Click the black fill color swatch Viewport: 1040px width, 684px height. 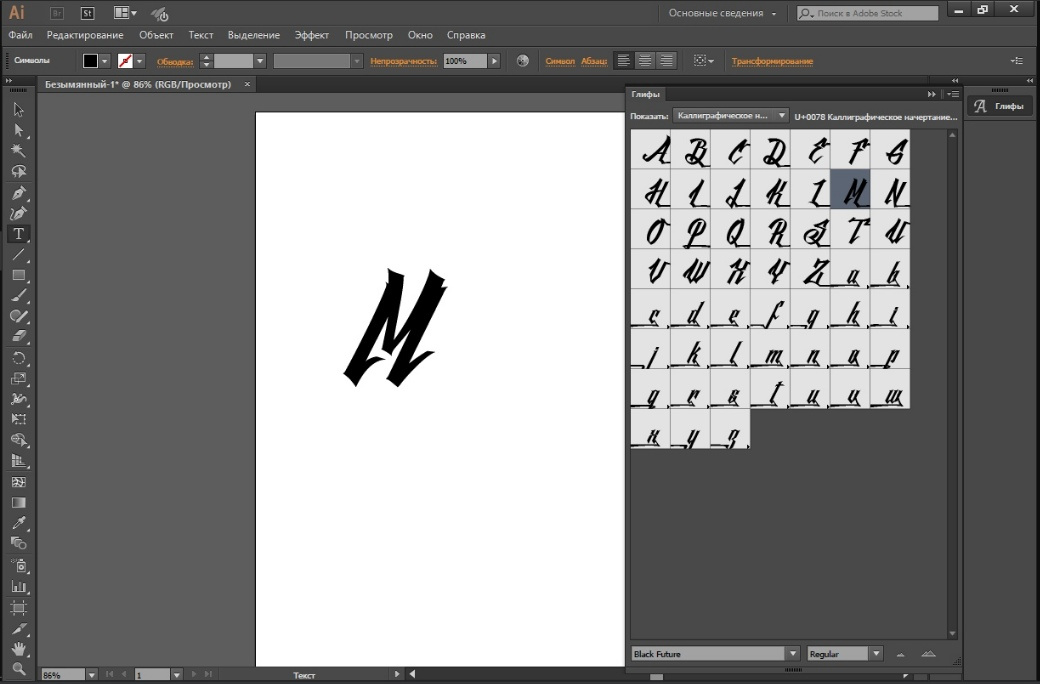90,61
